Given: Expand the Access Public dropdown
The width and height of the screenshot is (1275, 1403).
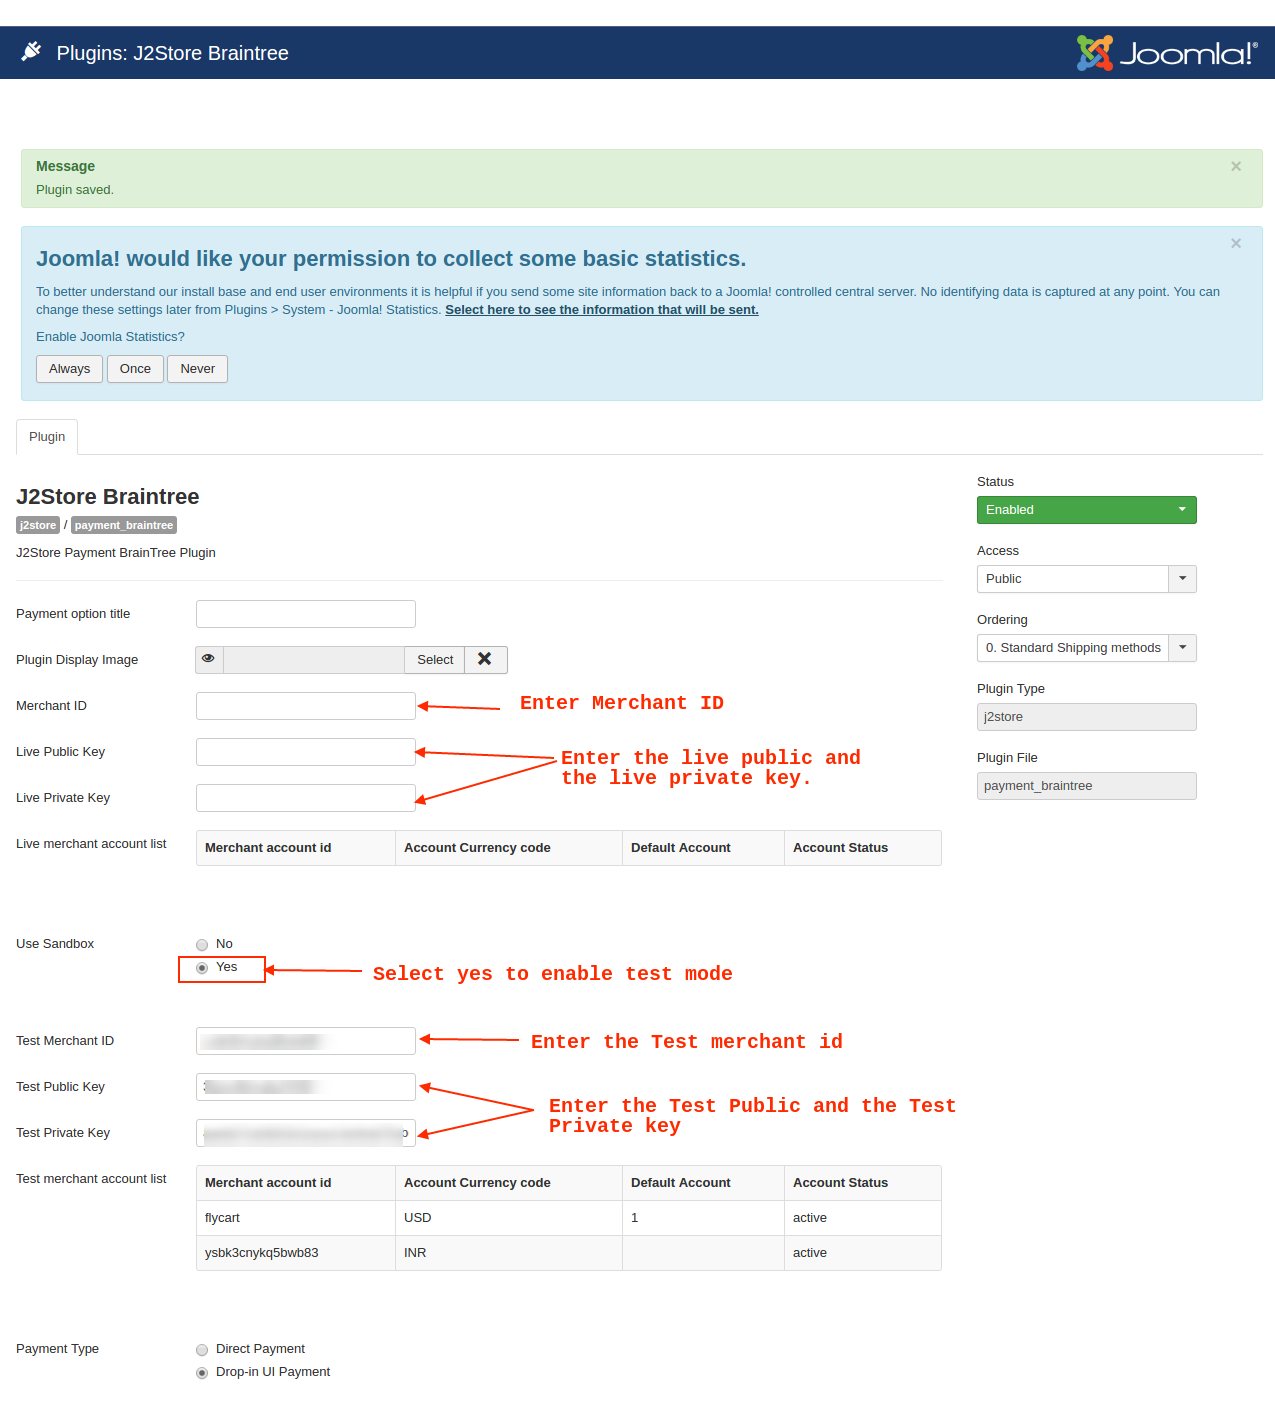Looking at the screenshot, I should click(x=1086, y=579).
